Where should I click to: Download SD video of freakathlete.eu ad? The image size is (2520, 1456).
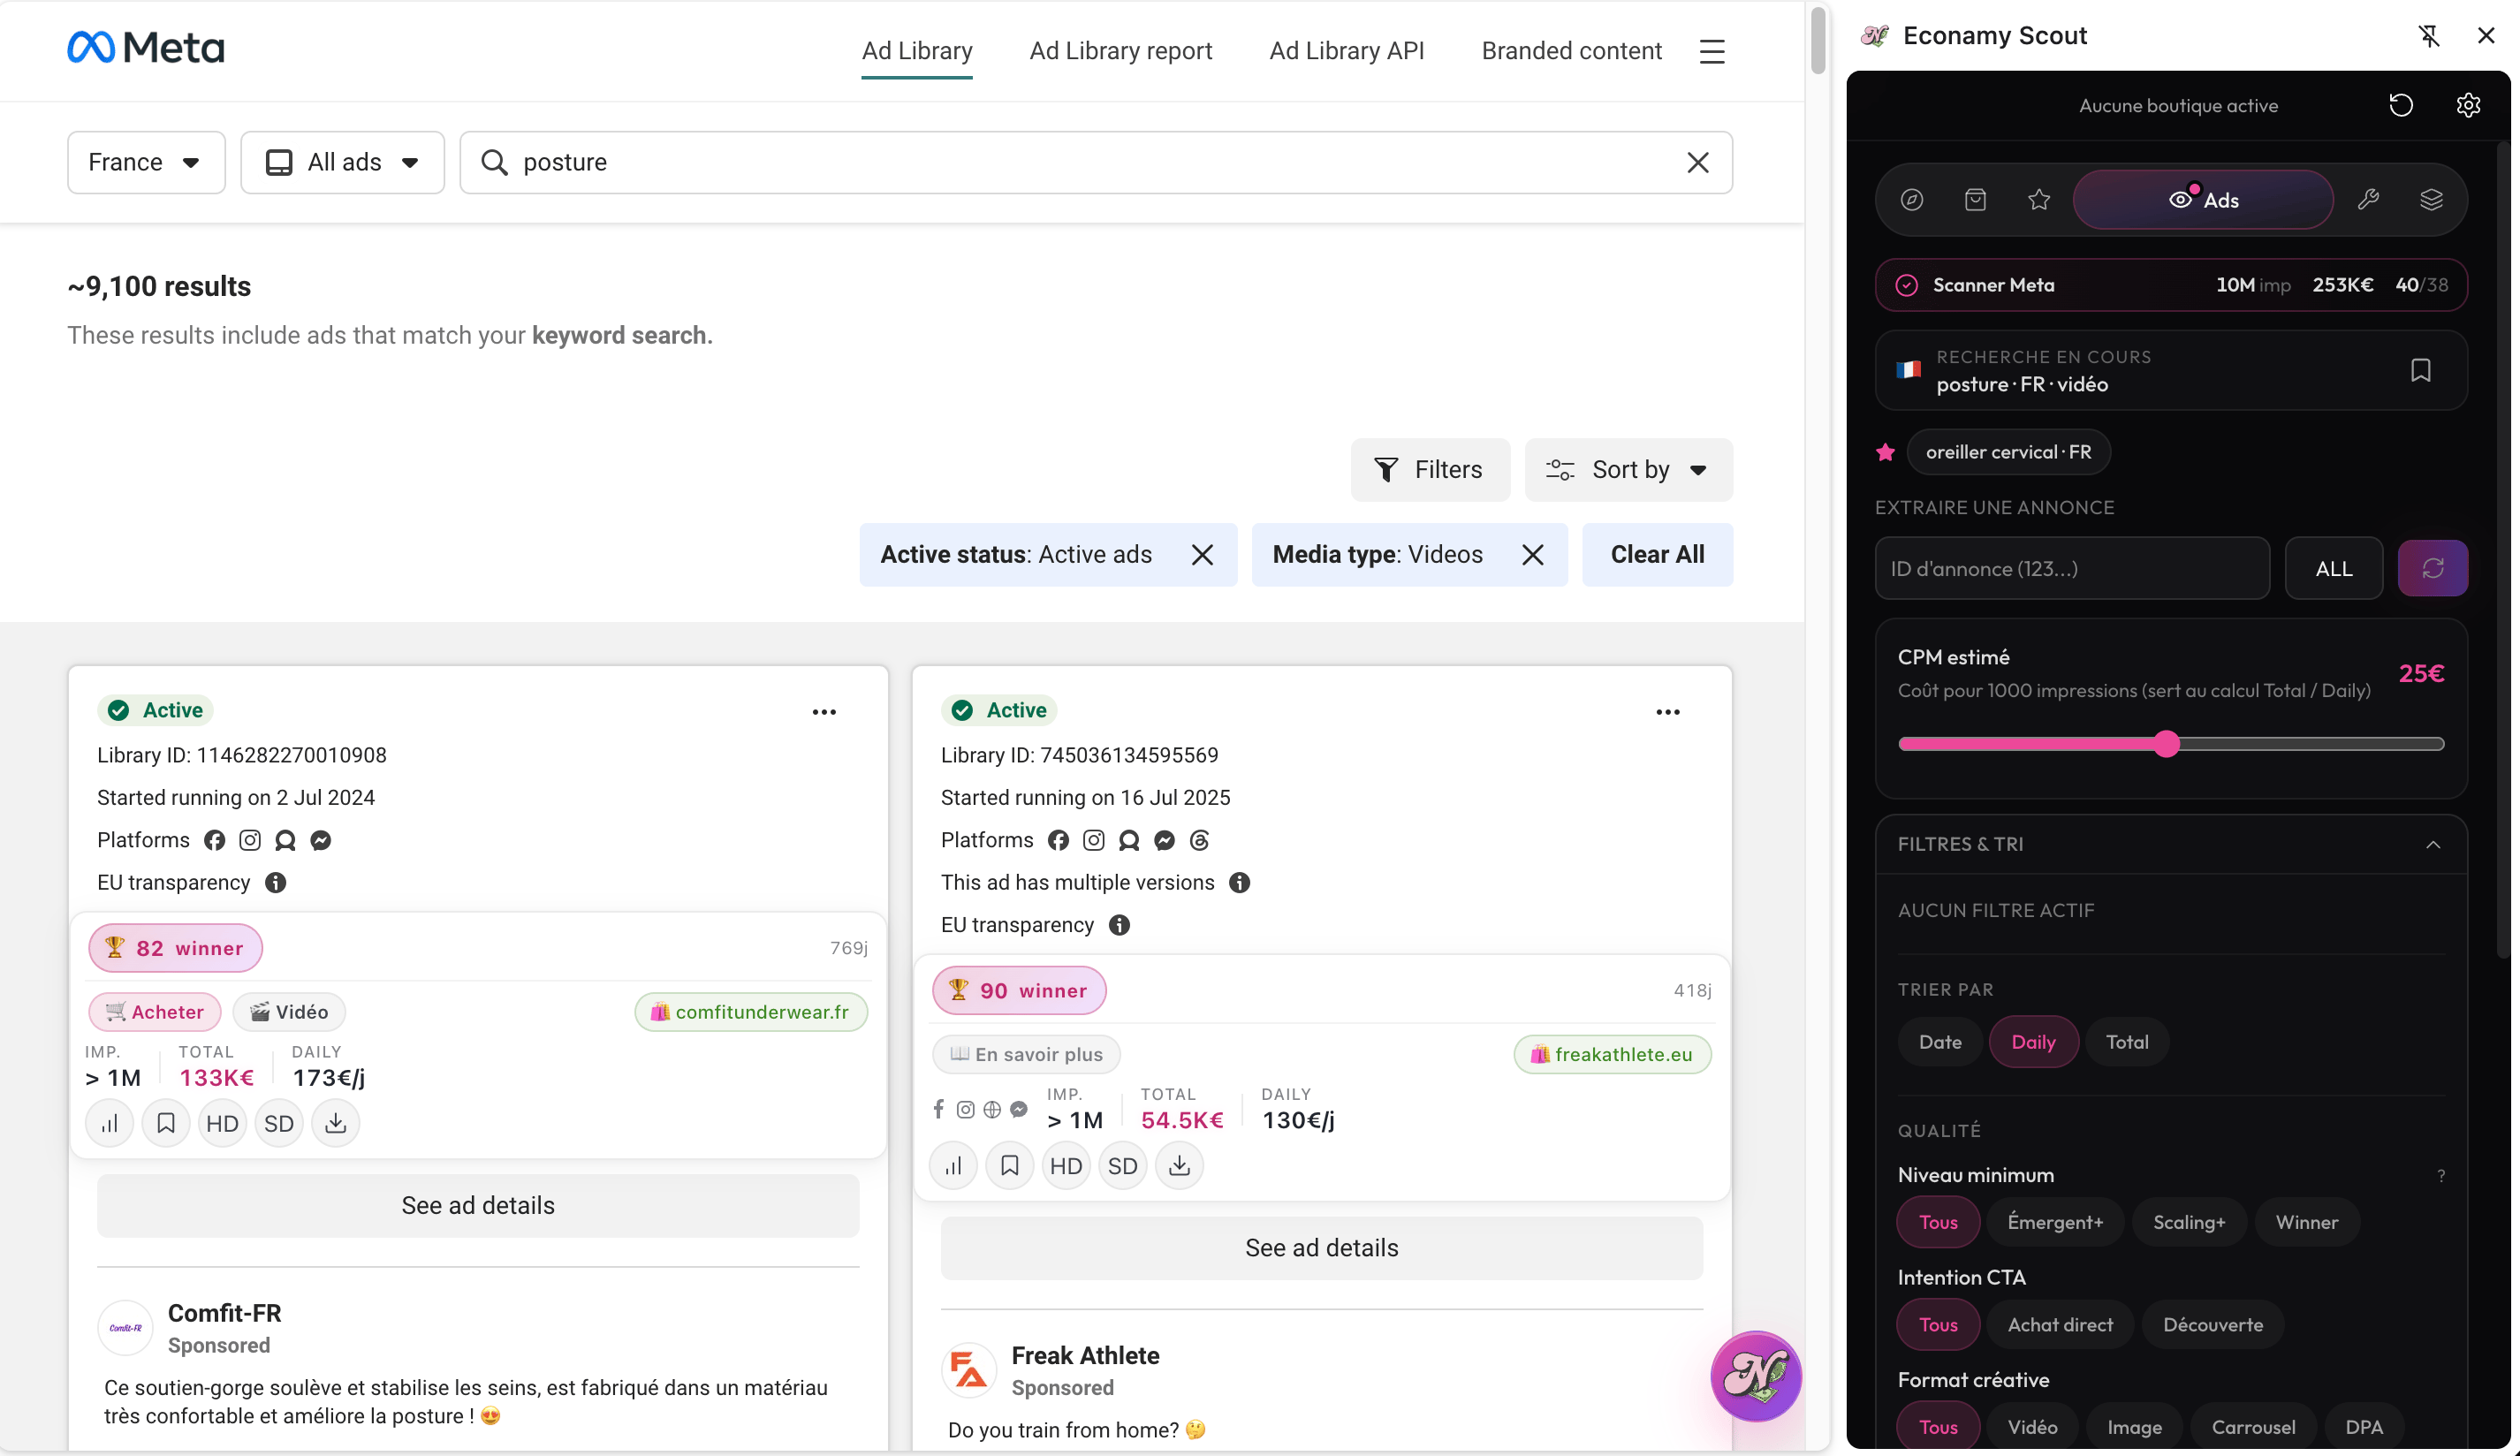click(x=1123, y=1166)
